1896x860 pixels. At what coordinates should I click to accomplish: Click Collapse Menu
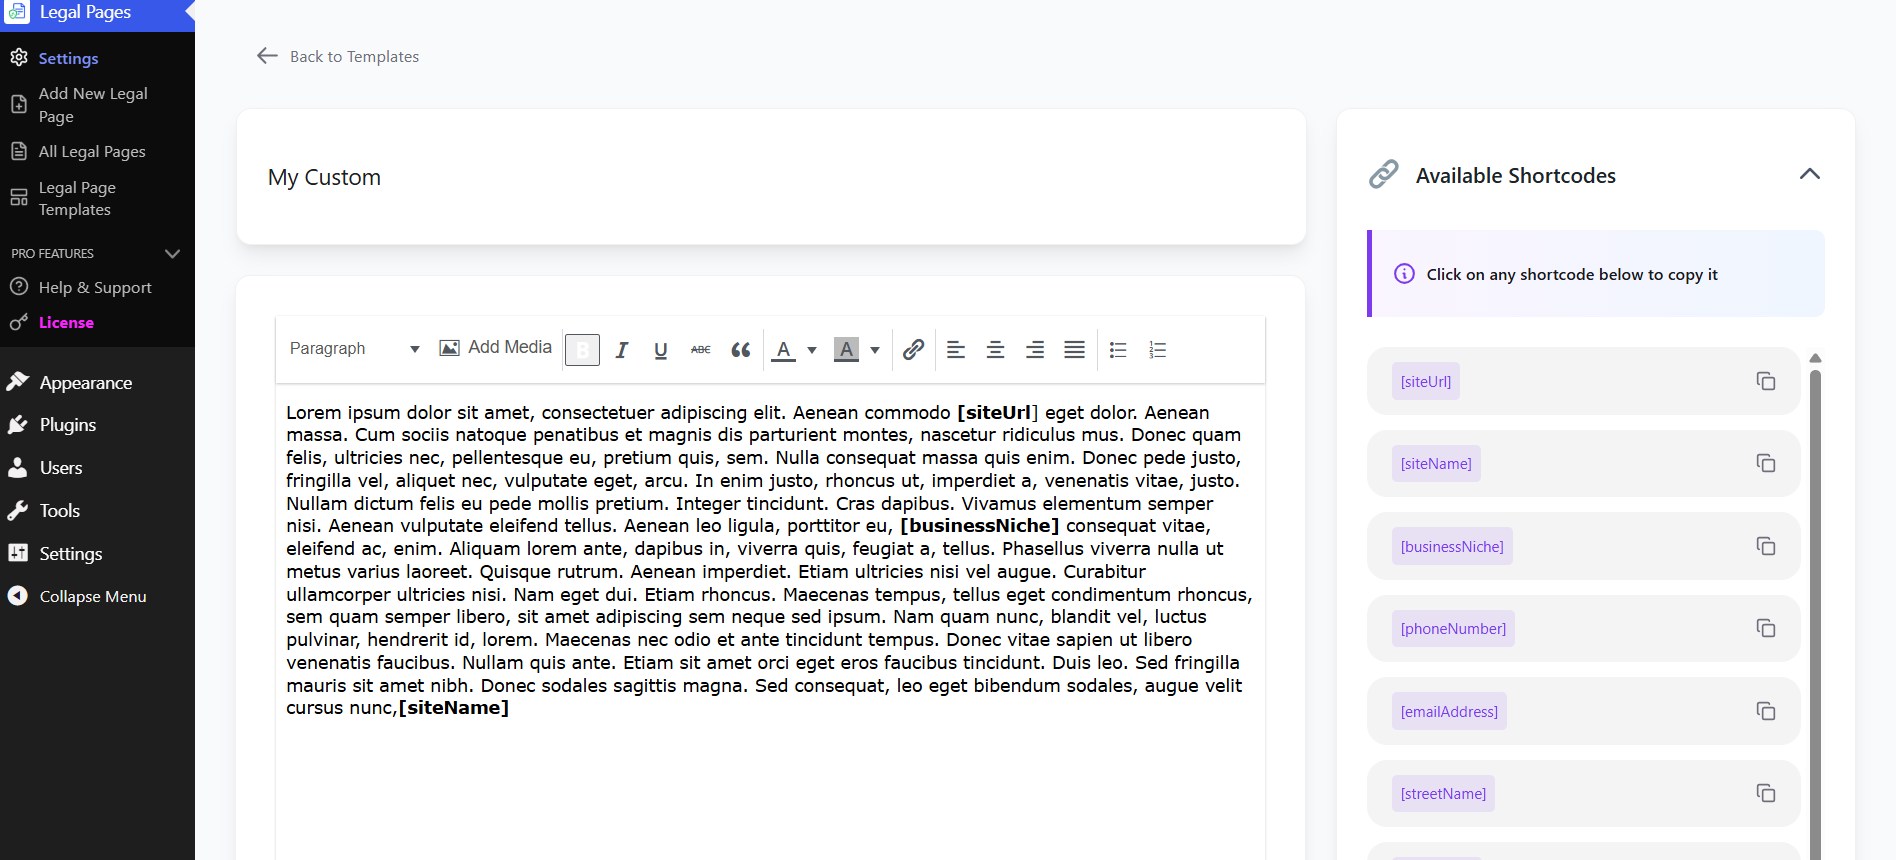(93, 596)
